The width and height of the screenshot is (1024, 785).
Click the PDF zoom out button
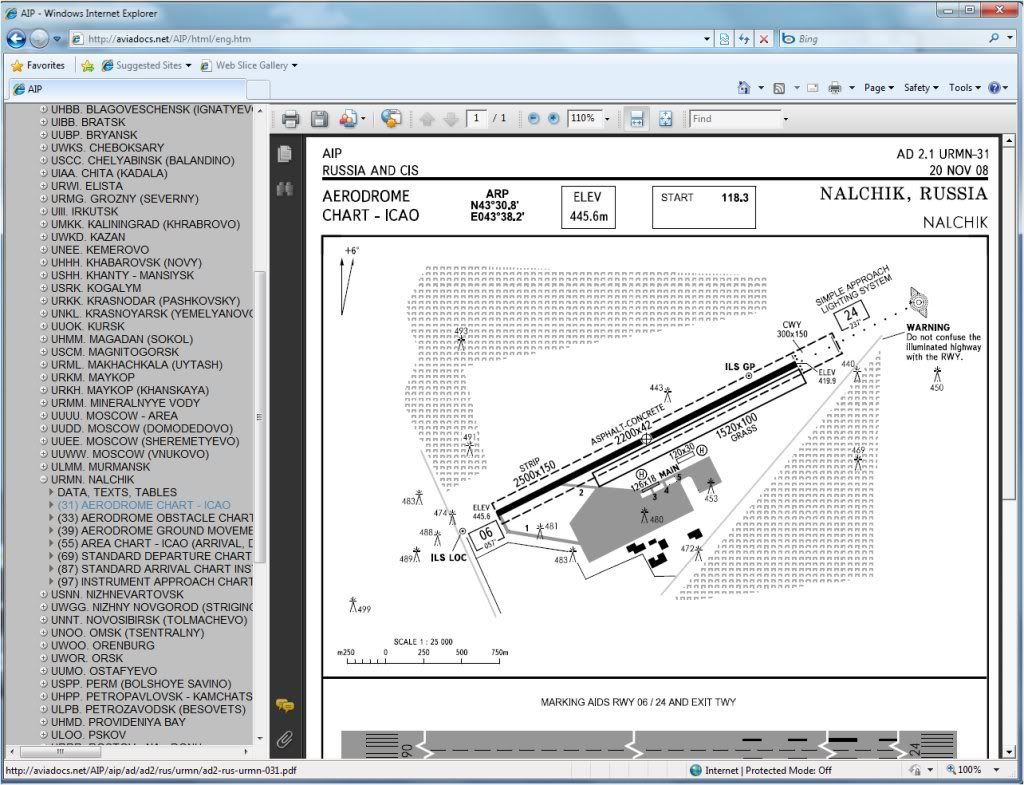click(x=533, y=119)
